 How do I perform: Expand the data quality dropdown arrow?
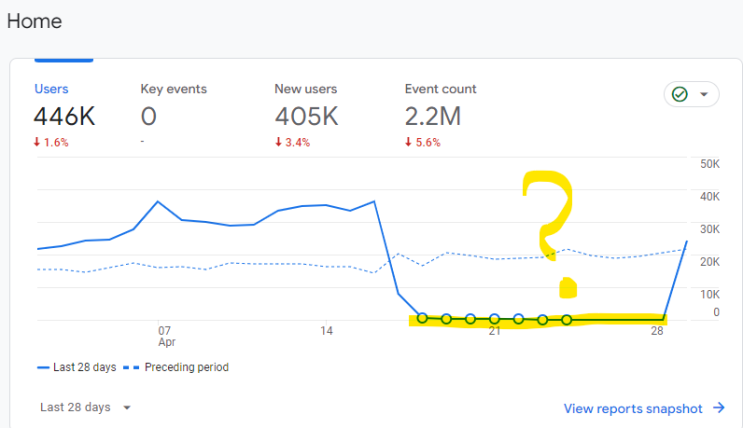pyautogui.click(x=704, y=94)
